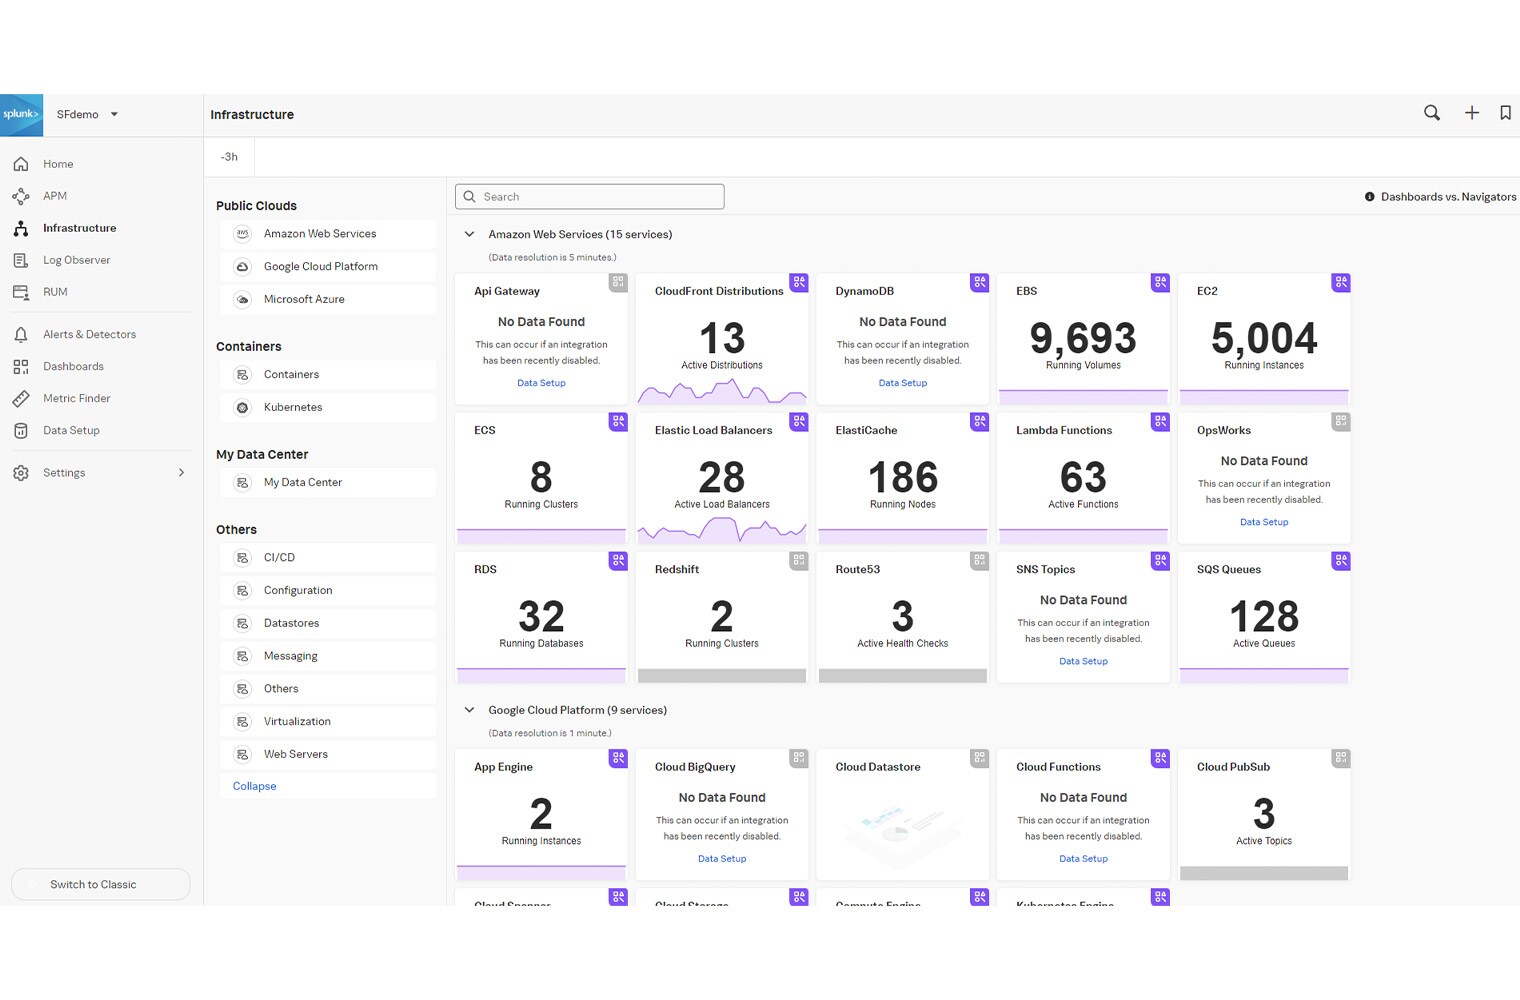Open Dashboards vs. Navigators info
The width and height of the screenshot is (1520, 1000).
coord(1440,197)
